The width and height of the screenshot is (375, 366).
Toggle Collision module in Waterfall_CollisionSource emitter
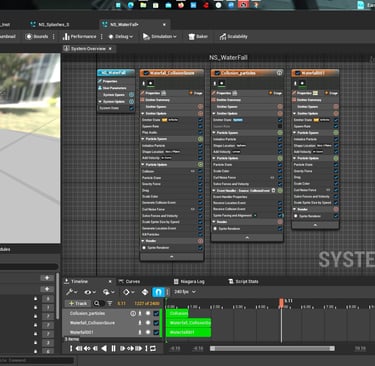[x=200, y=171]
